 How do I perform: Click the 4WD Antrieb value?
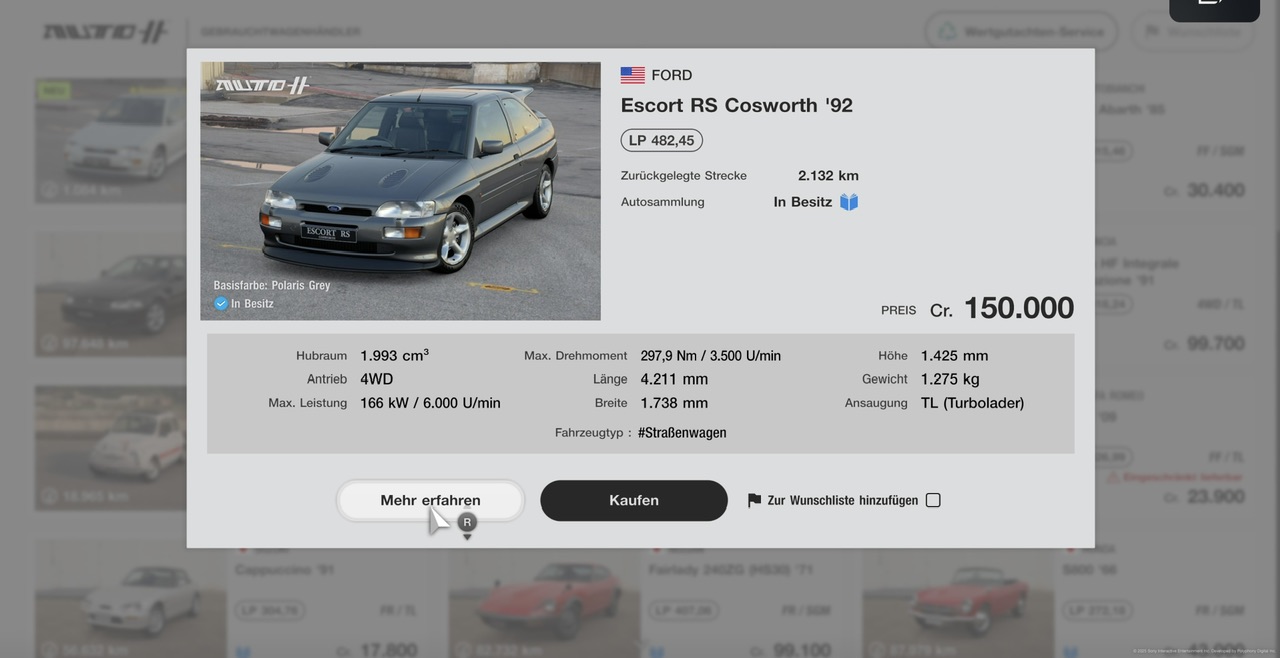[x=376, y=379]
